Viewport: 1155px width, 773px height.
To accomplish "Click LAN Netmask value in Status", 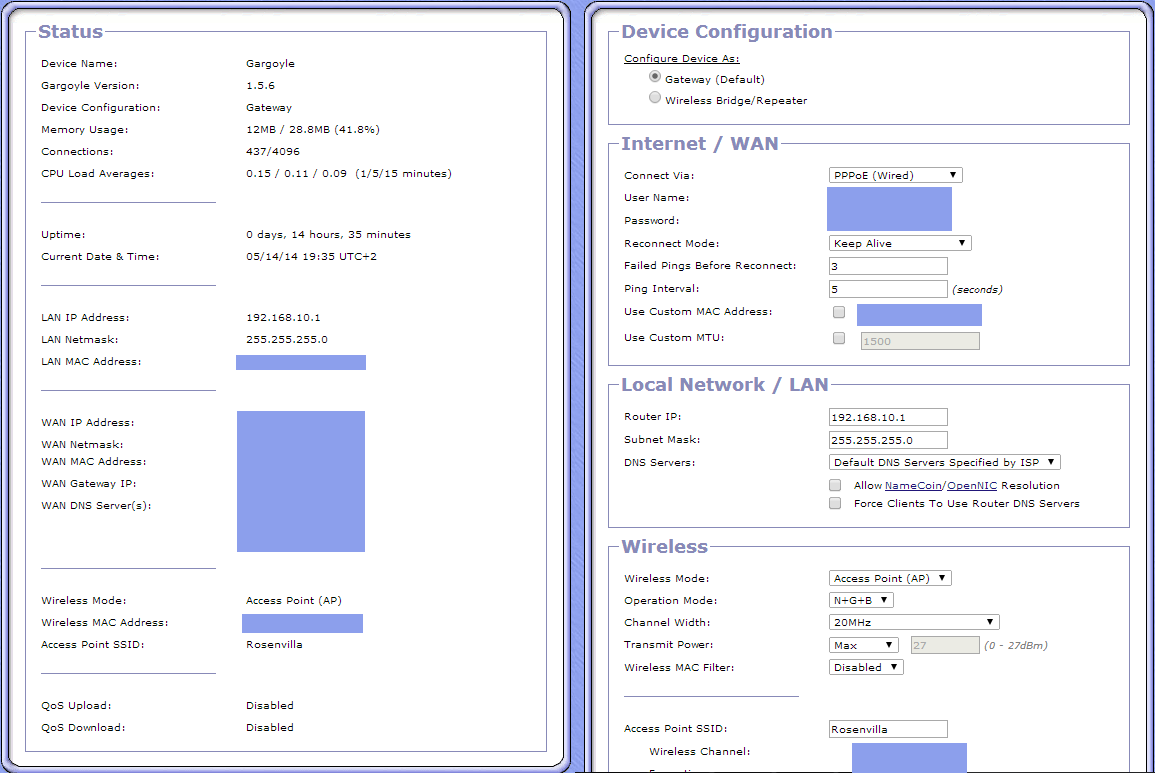I will click(x=287, y=340).
